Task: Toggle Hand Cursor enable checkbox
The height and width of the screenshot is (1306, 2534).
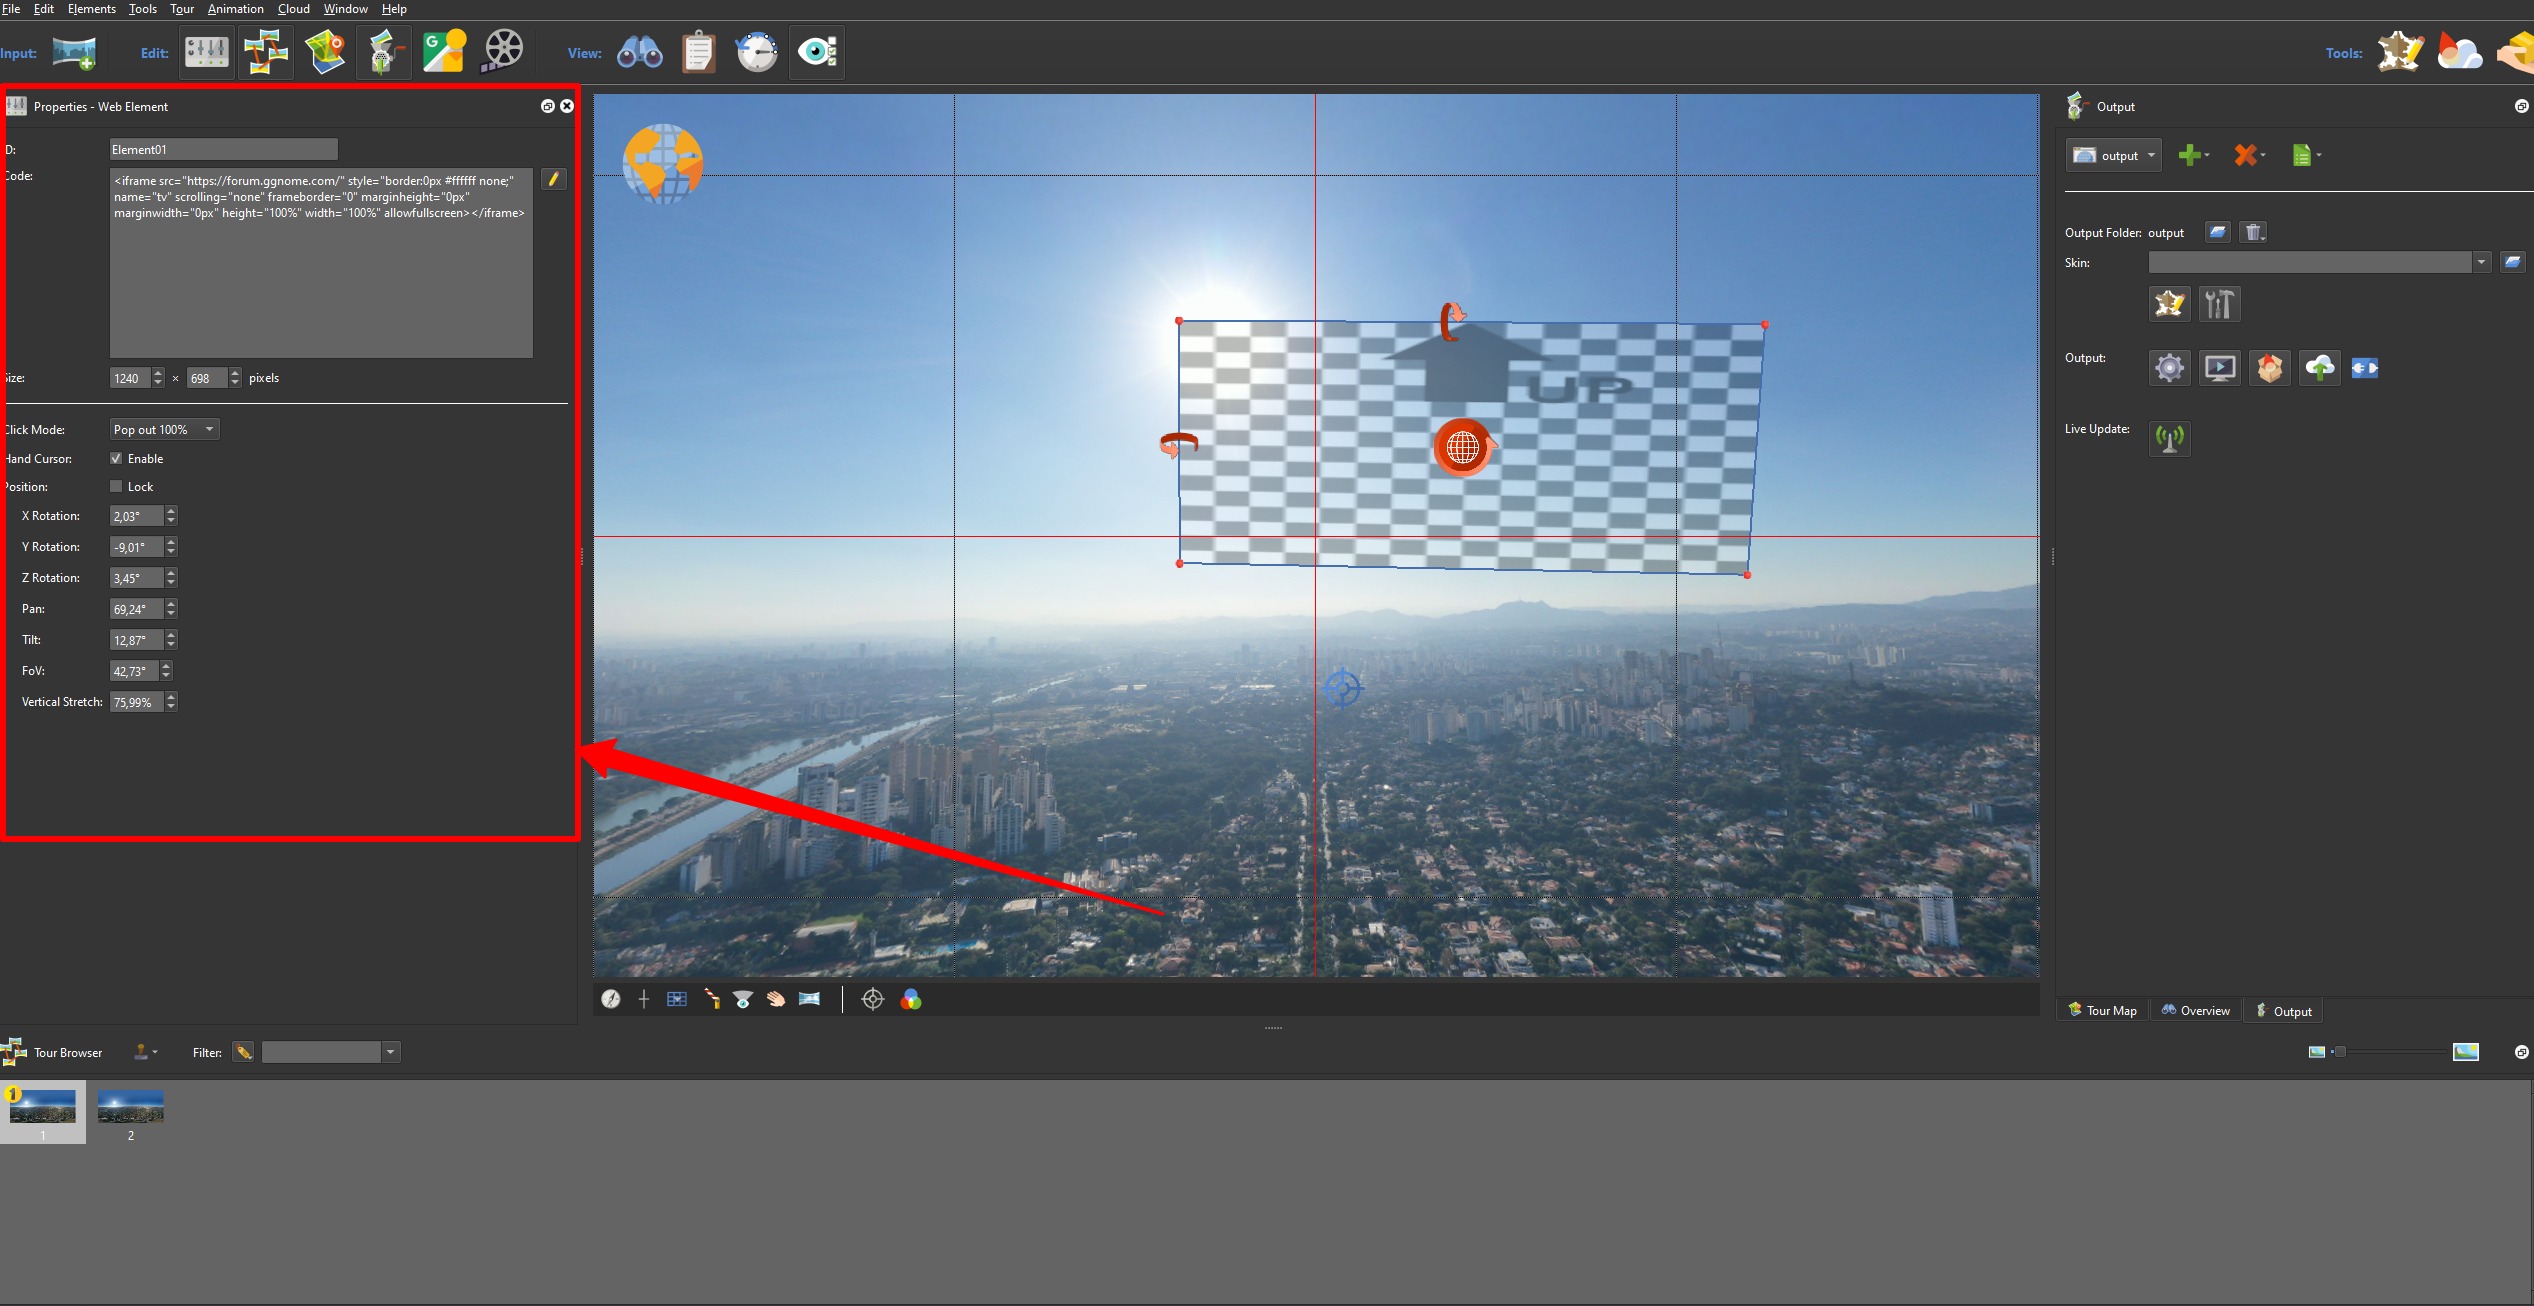Action: point(115,458)
